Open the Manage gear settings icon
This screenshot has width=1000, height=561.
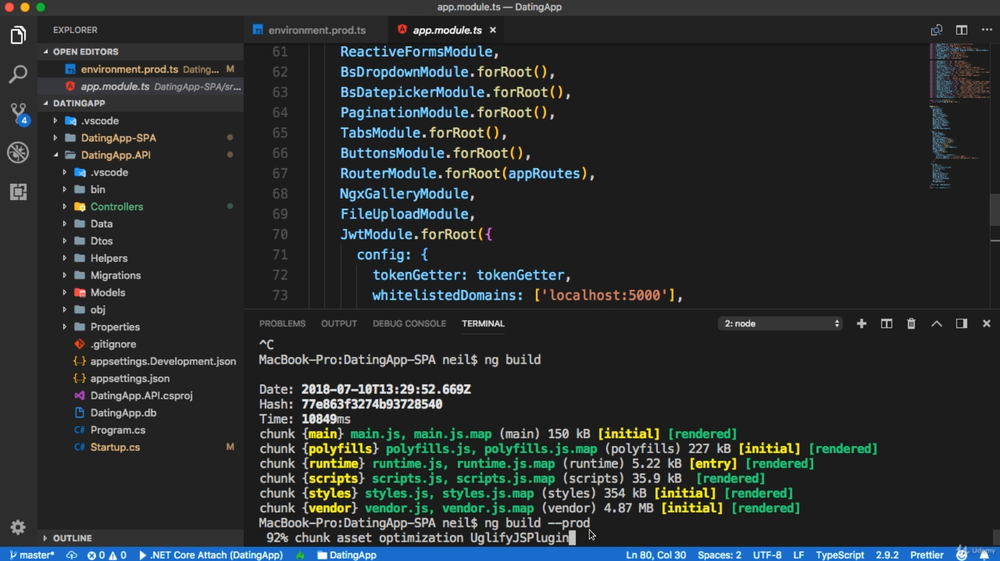pos(18,527)
